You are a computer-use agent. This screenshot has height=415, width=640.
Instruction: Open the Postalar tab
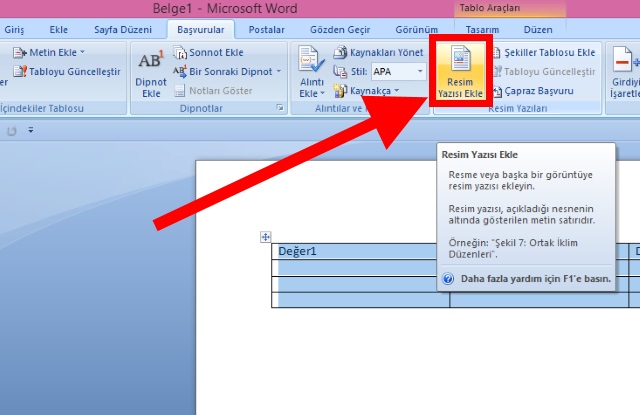click(x=267, y=30)
